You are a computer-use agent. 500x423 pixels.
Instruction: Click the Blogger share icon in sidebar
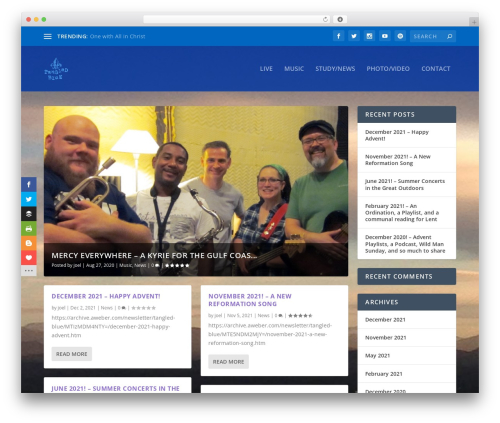coord(29,243)
